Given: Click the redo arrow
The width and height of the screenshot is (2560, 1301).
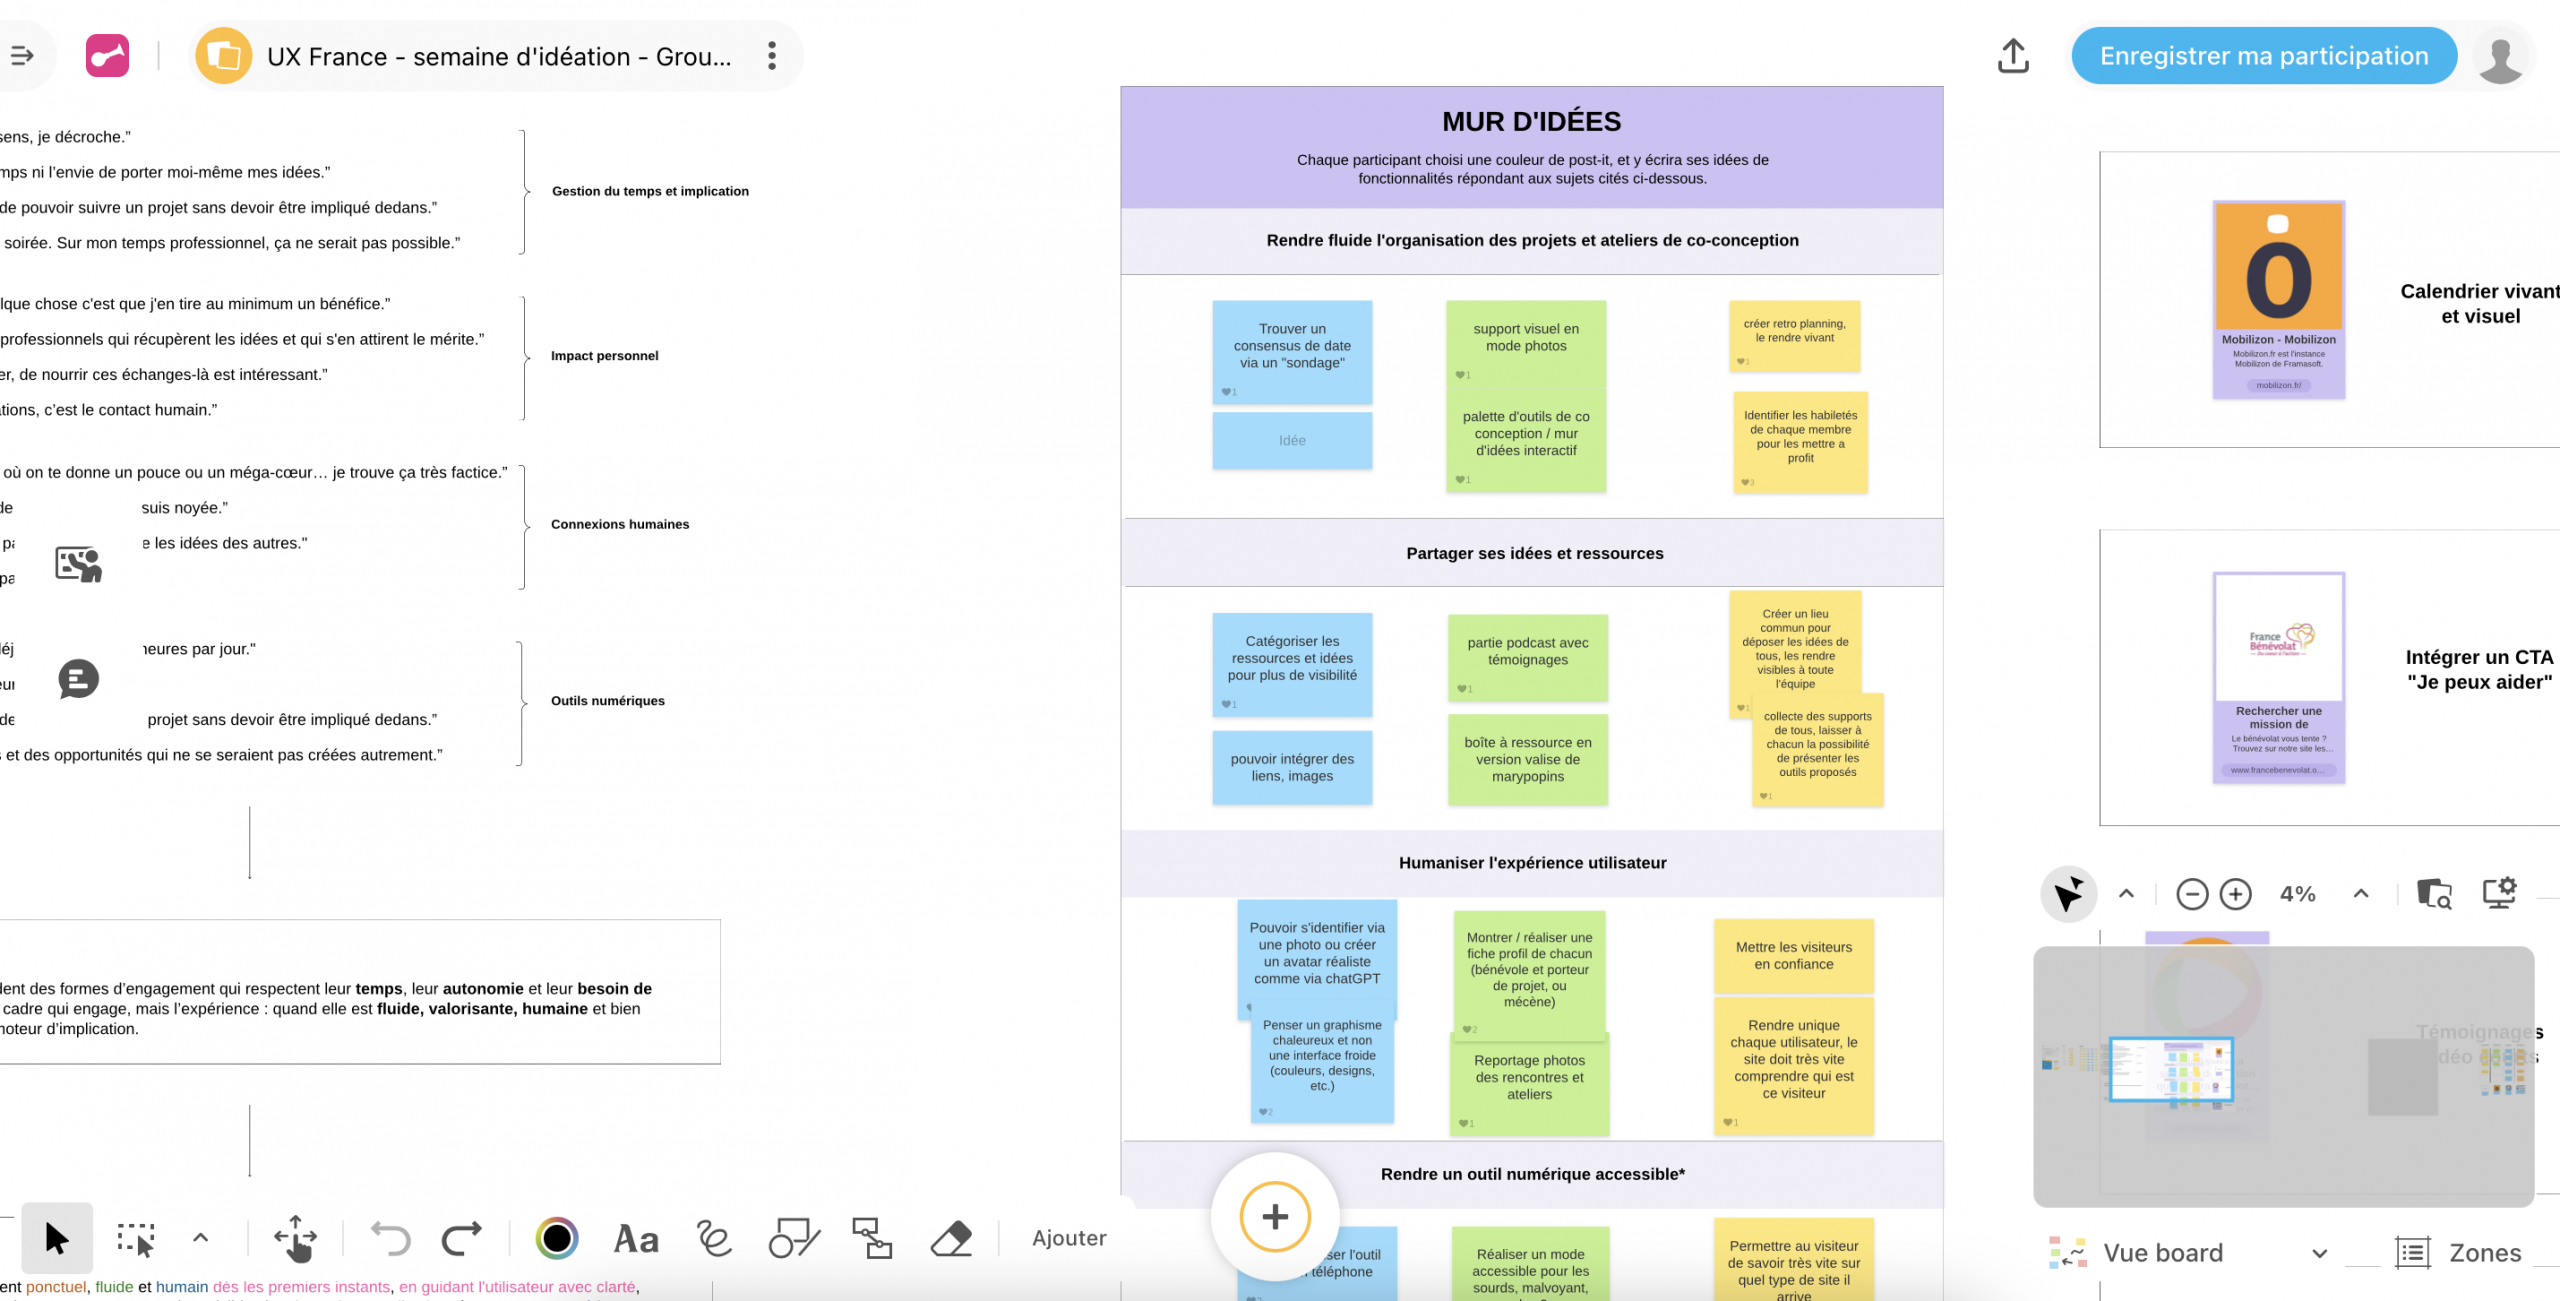Looking at the screenshot, I should tap(461, 1238).
